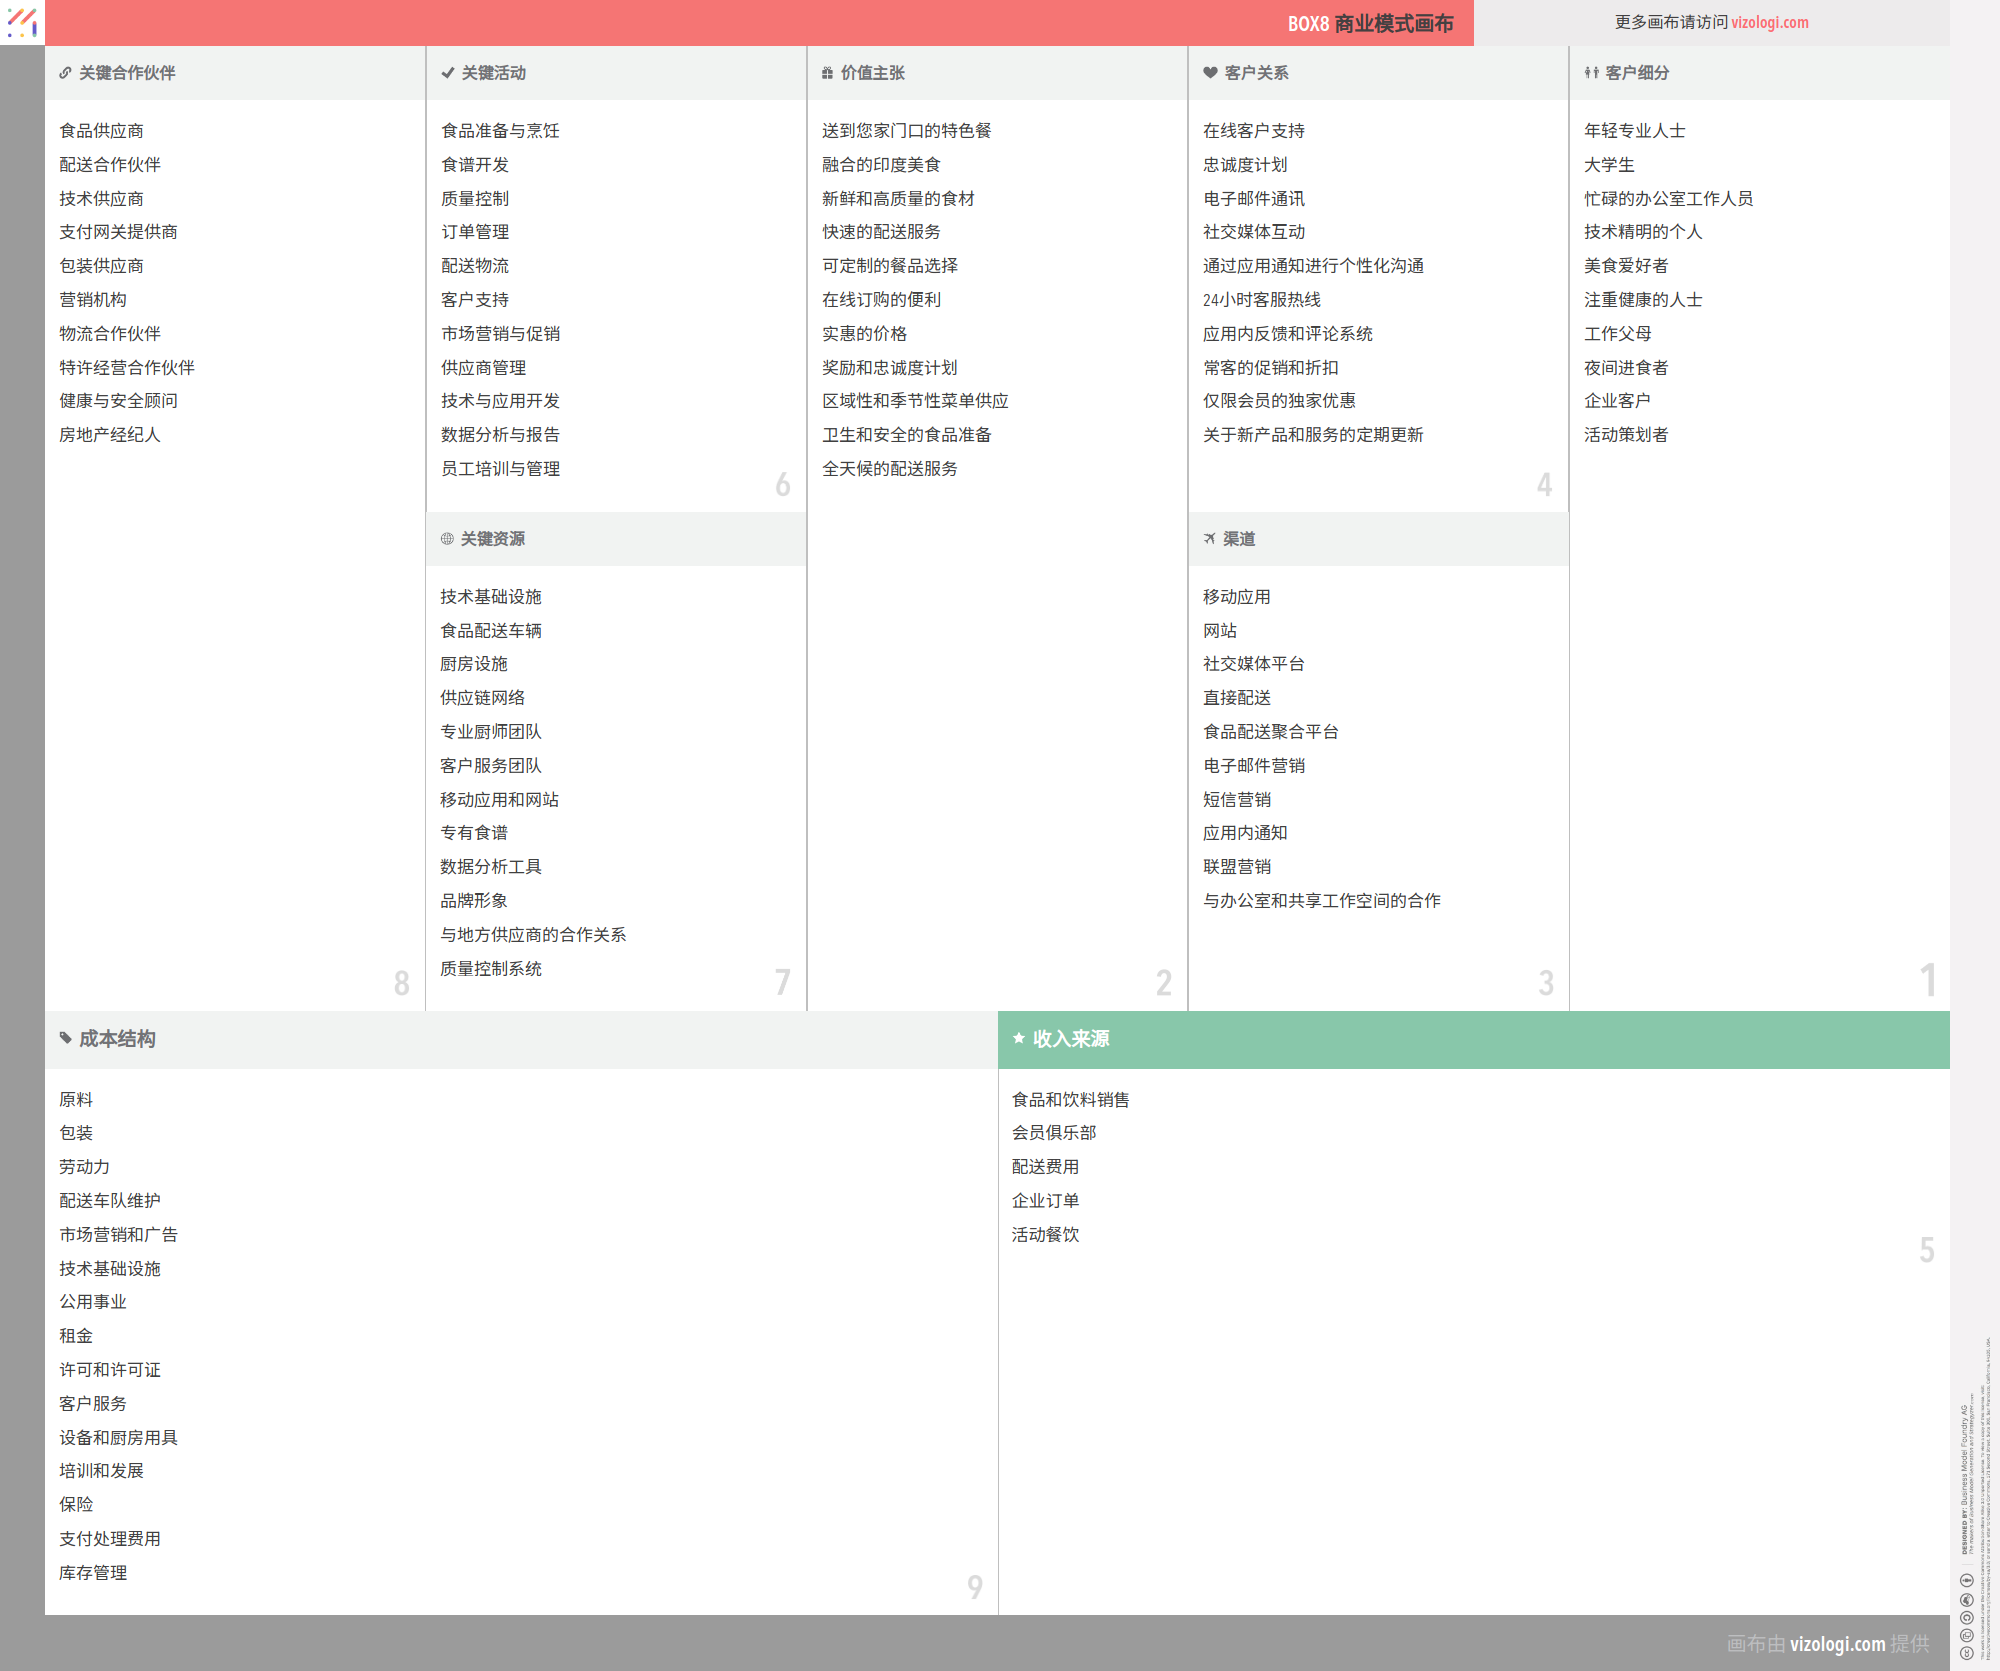Click the gift icon beside 价值主张
The height and width of the screenshot is (1671, 2000).
827,73
